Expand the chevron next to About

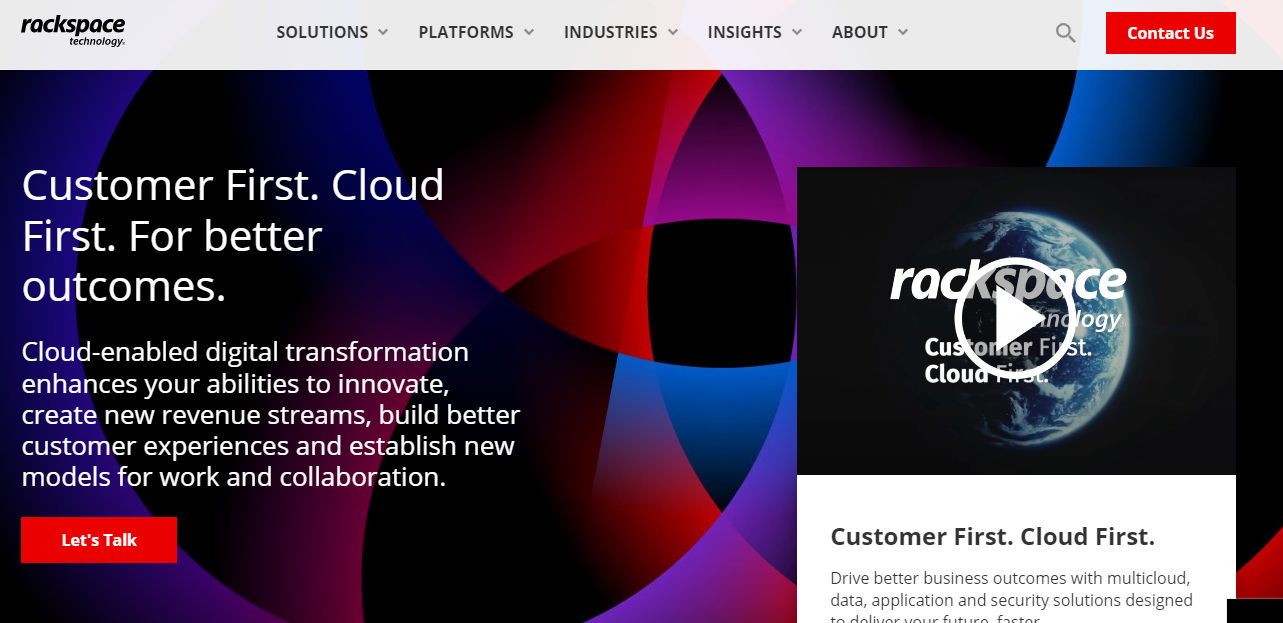[x=903, y=32]
